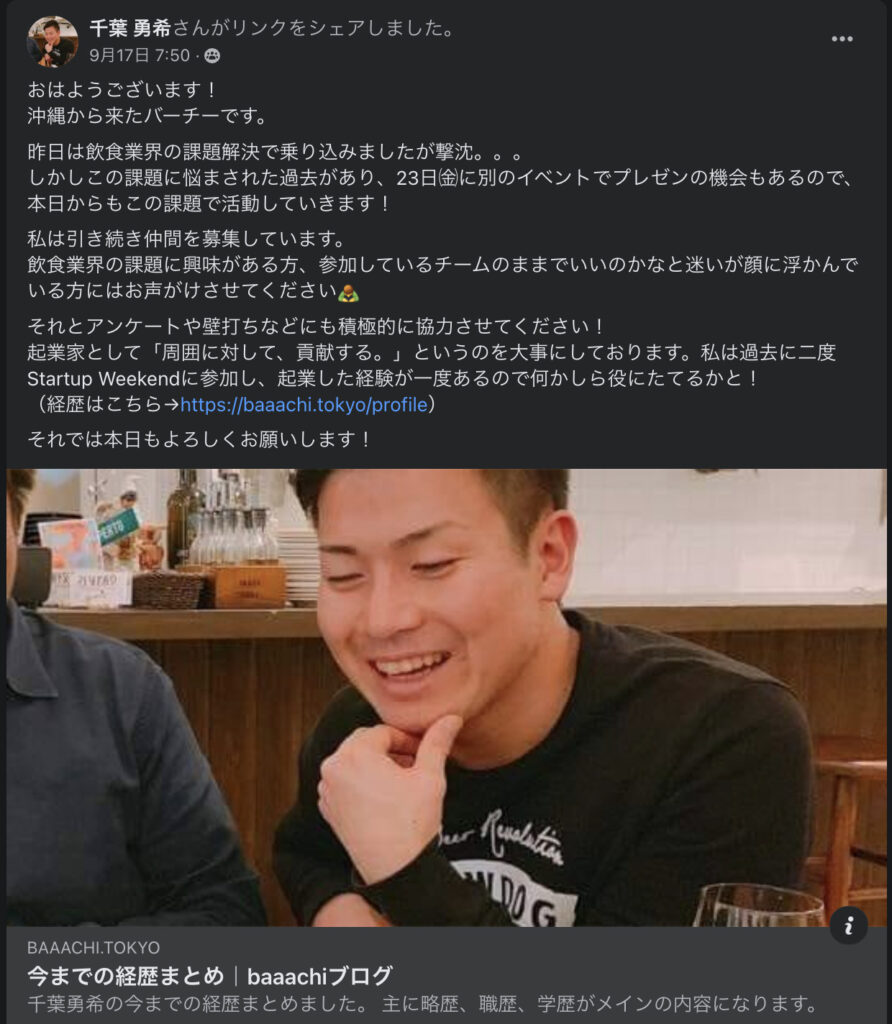
Task: Click the さんがリンクをシェアしました header text
Action: click(x=313, y=28)
